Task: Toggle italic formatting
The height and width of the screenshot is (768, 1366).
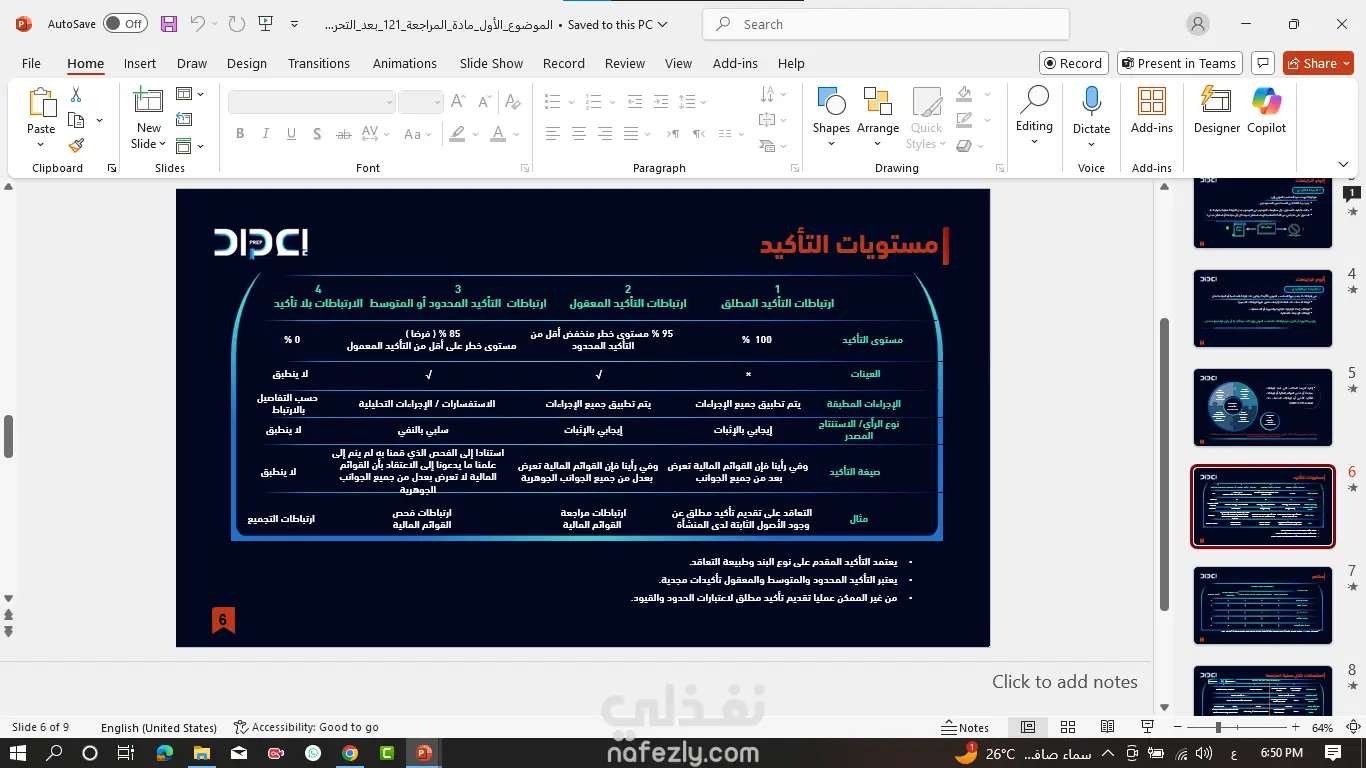Action: (x=266, y=133)
